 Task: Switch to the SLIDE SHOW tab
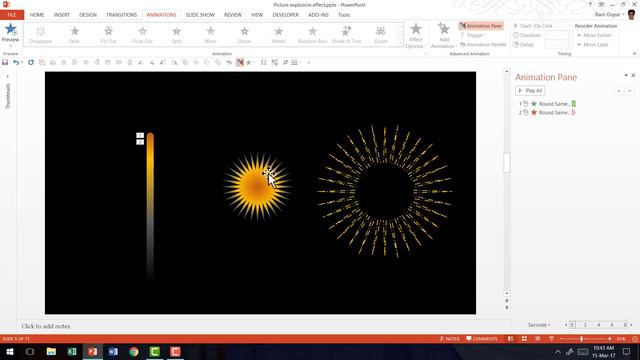(200, 15)
